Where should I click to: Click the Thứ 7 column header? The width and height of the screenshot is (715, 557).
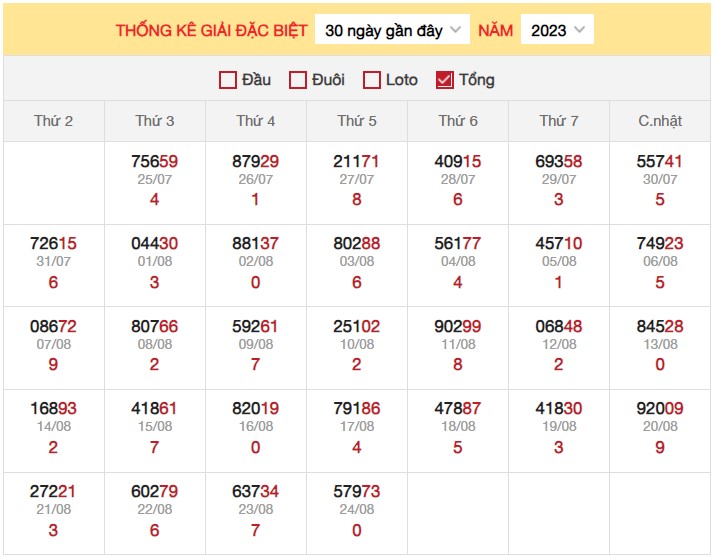pyautogui.click(x=559, y=121)
